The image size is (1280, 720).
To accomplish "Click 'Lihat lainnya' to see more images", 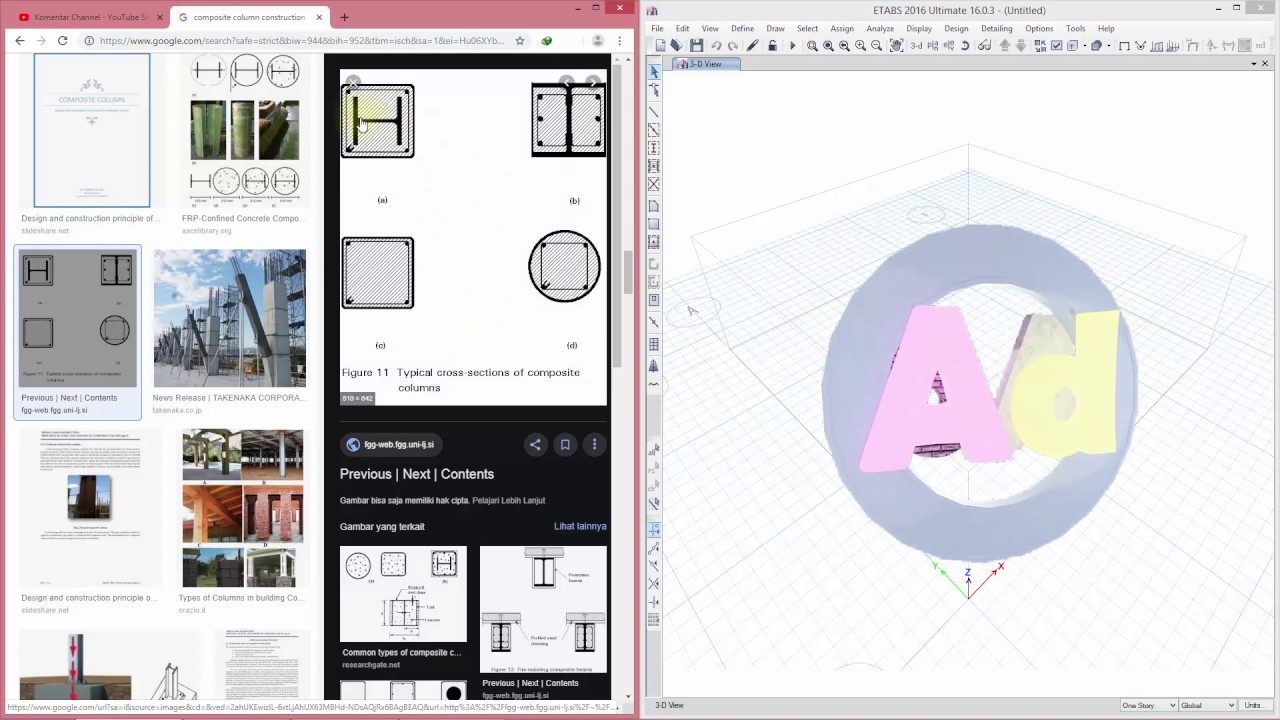I will point(580,526).
